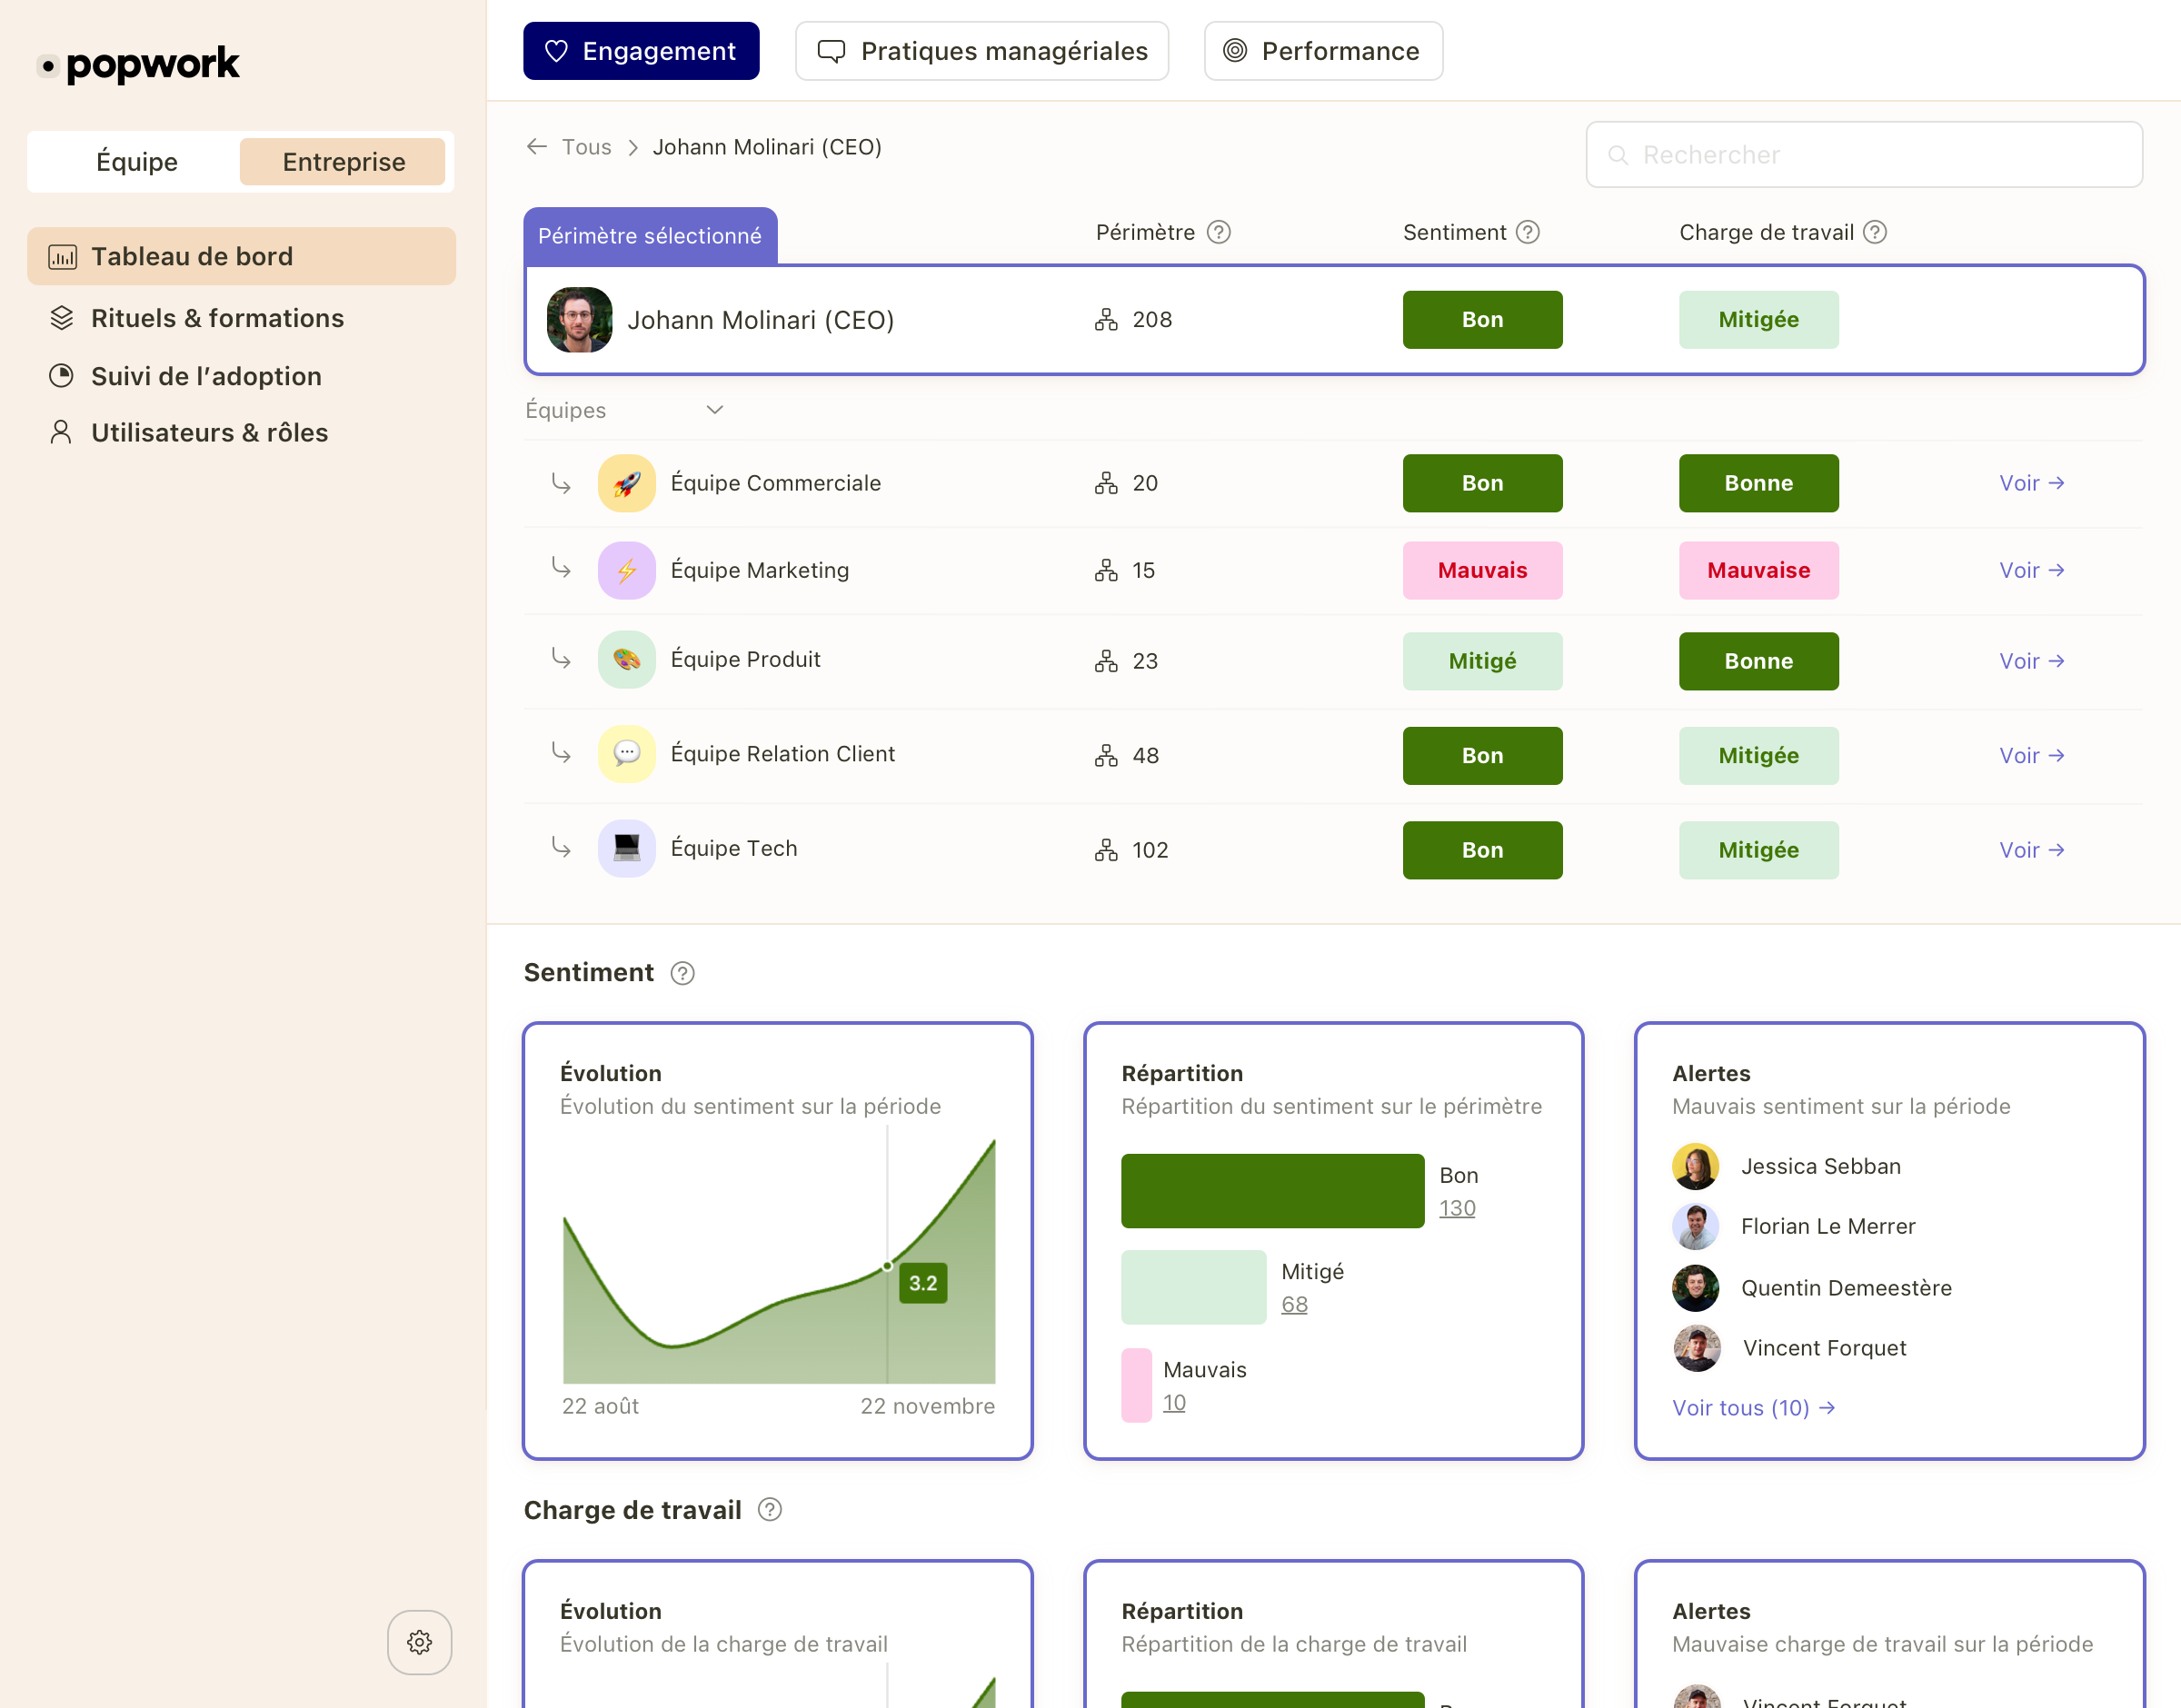
Task: Click the Suivi de l'adoption icon
Action: click(61, 375)
